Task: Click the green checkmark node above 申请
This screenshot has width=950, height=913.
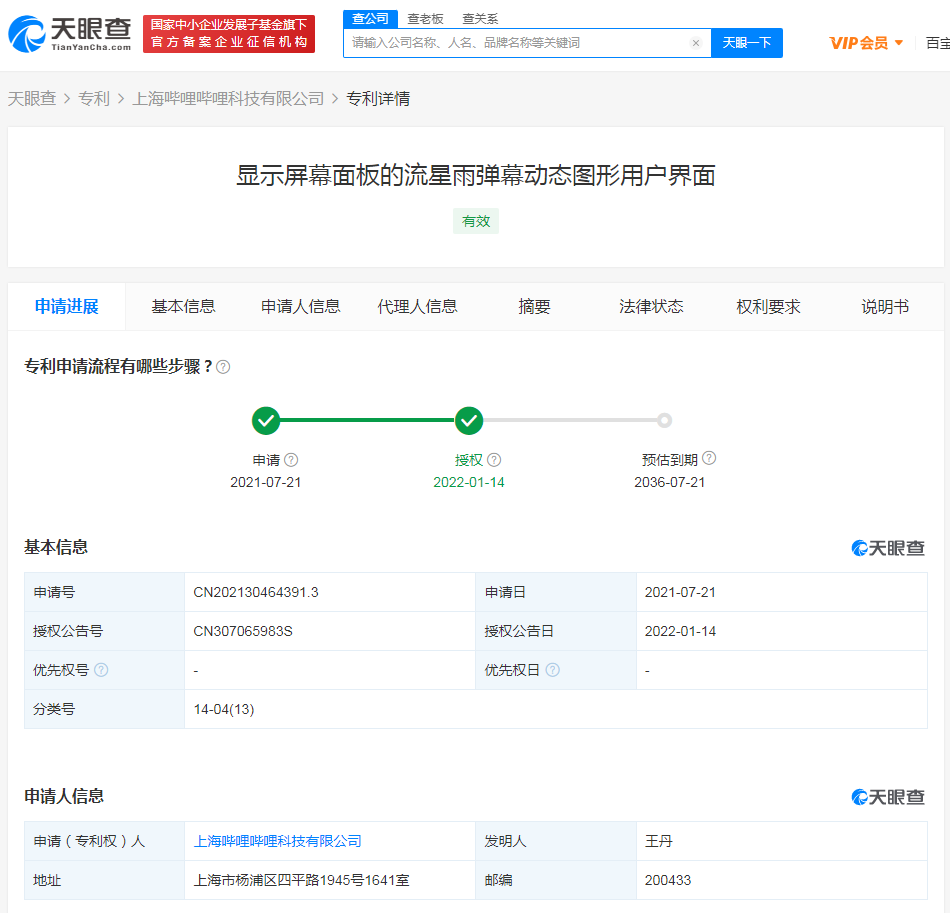Action: [266, 420]
